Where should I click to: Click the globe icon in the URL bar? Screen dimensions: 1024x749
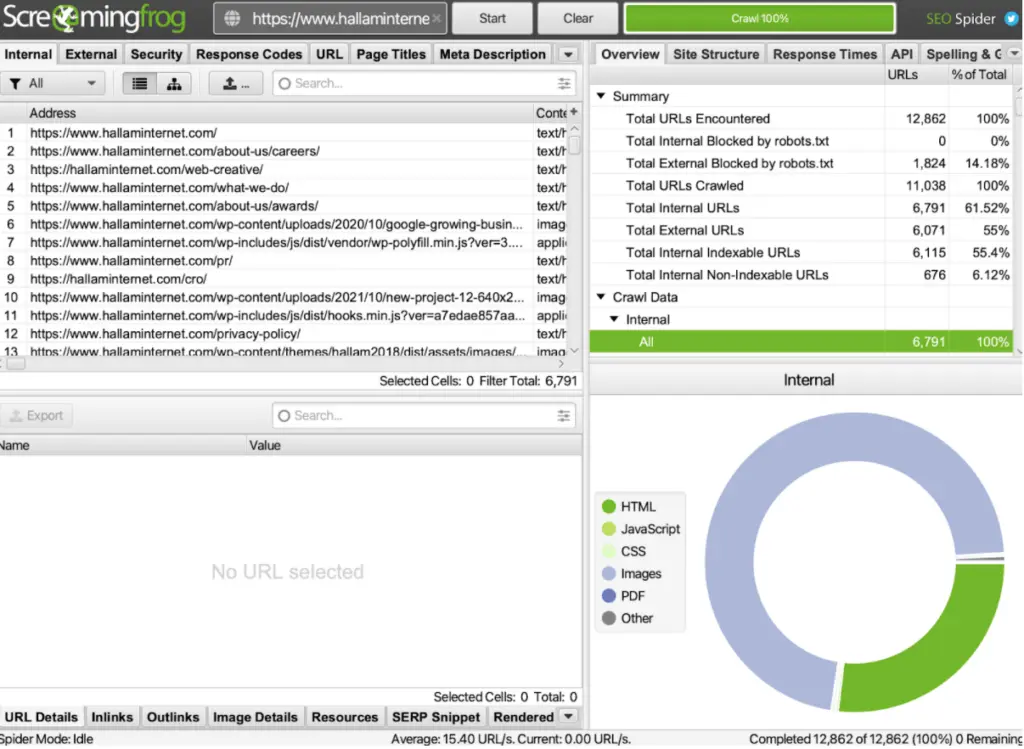point(232,19)
